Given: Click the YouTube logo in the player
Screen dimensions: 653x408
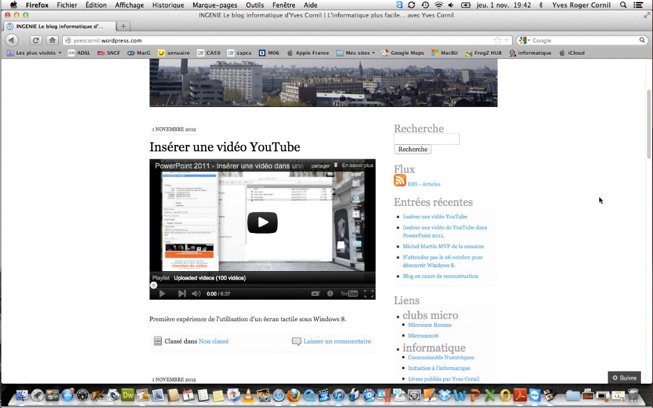Looking at the screenshot, I should click(349, 294).
